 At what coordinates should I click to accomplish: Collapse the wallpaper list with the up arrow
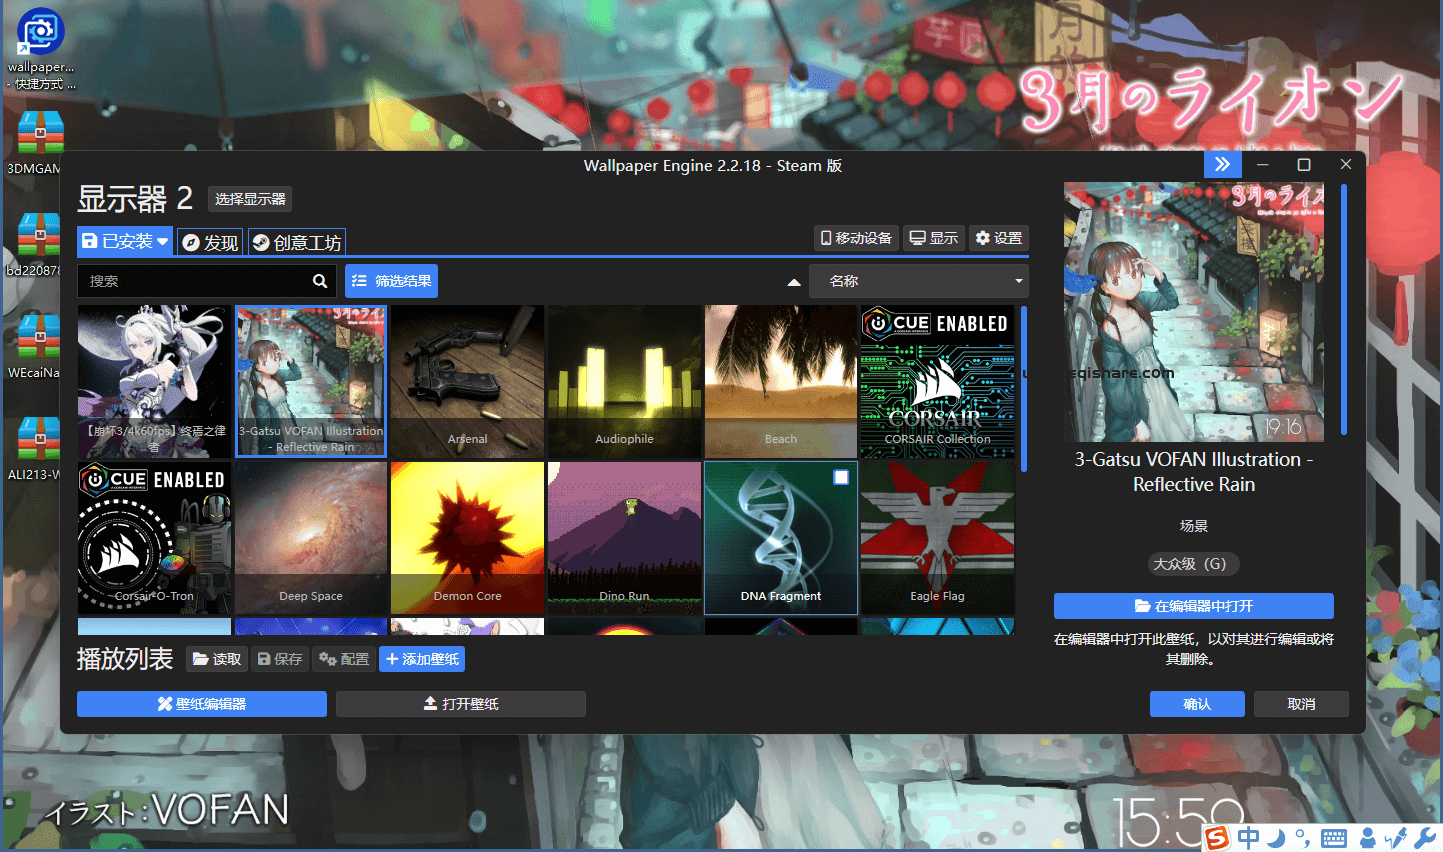[x=793, y=281]
